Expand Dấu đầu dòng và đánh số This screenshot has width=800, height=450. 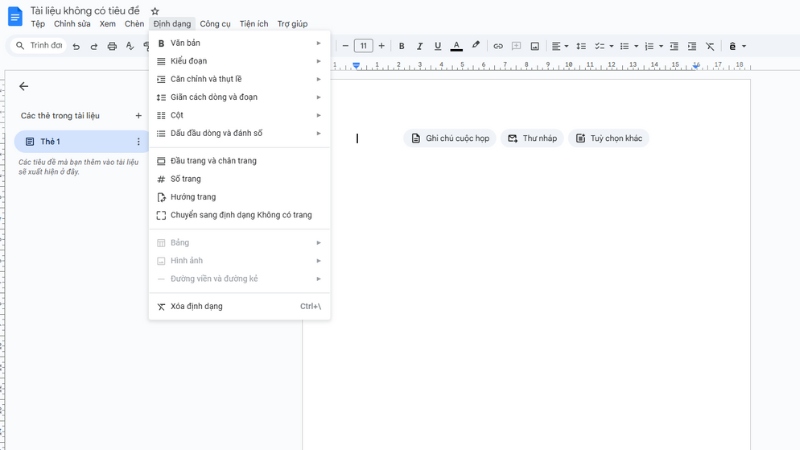[239, 133]
